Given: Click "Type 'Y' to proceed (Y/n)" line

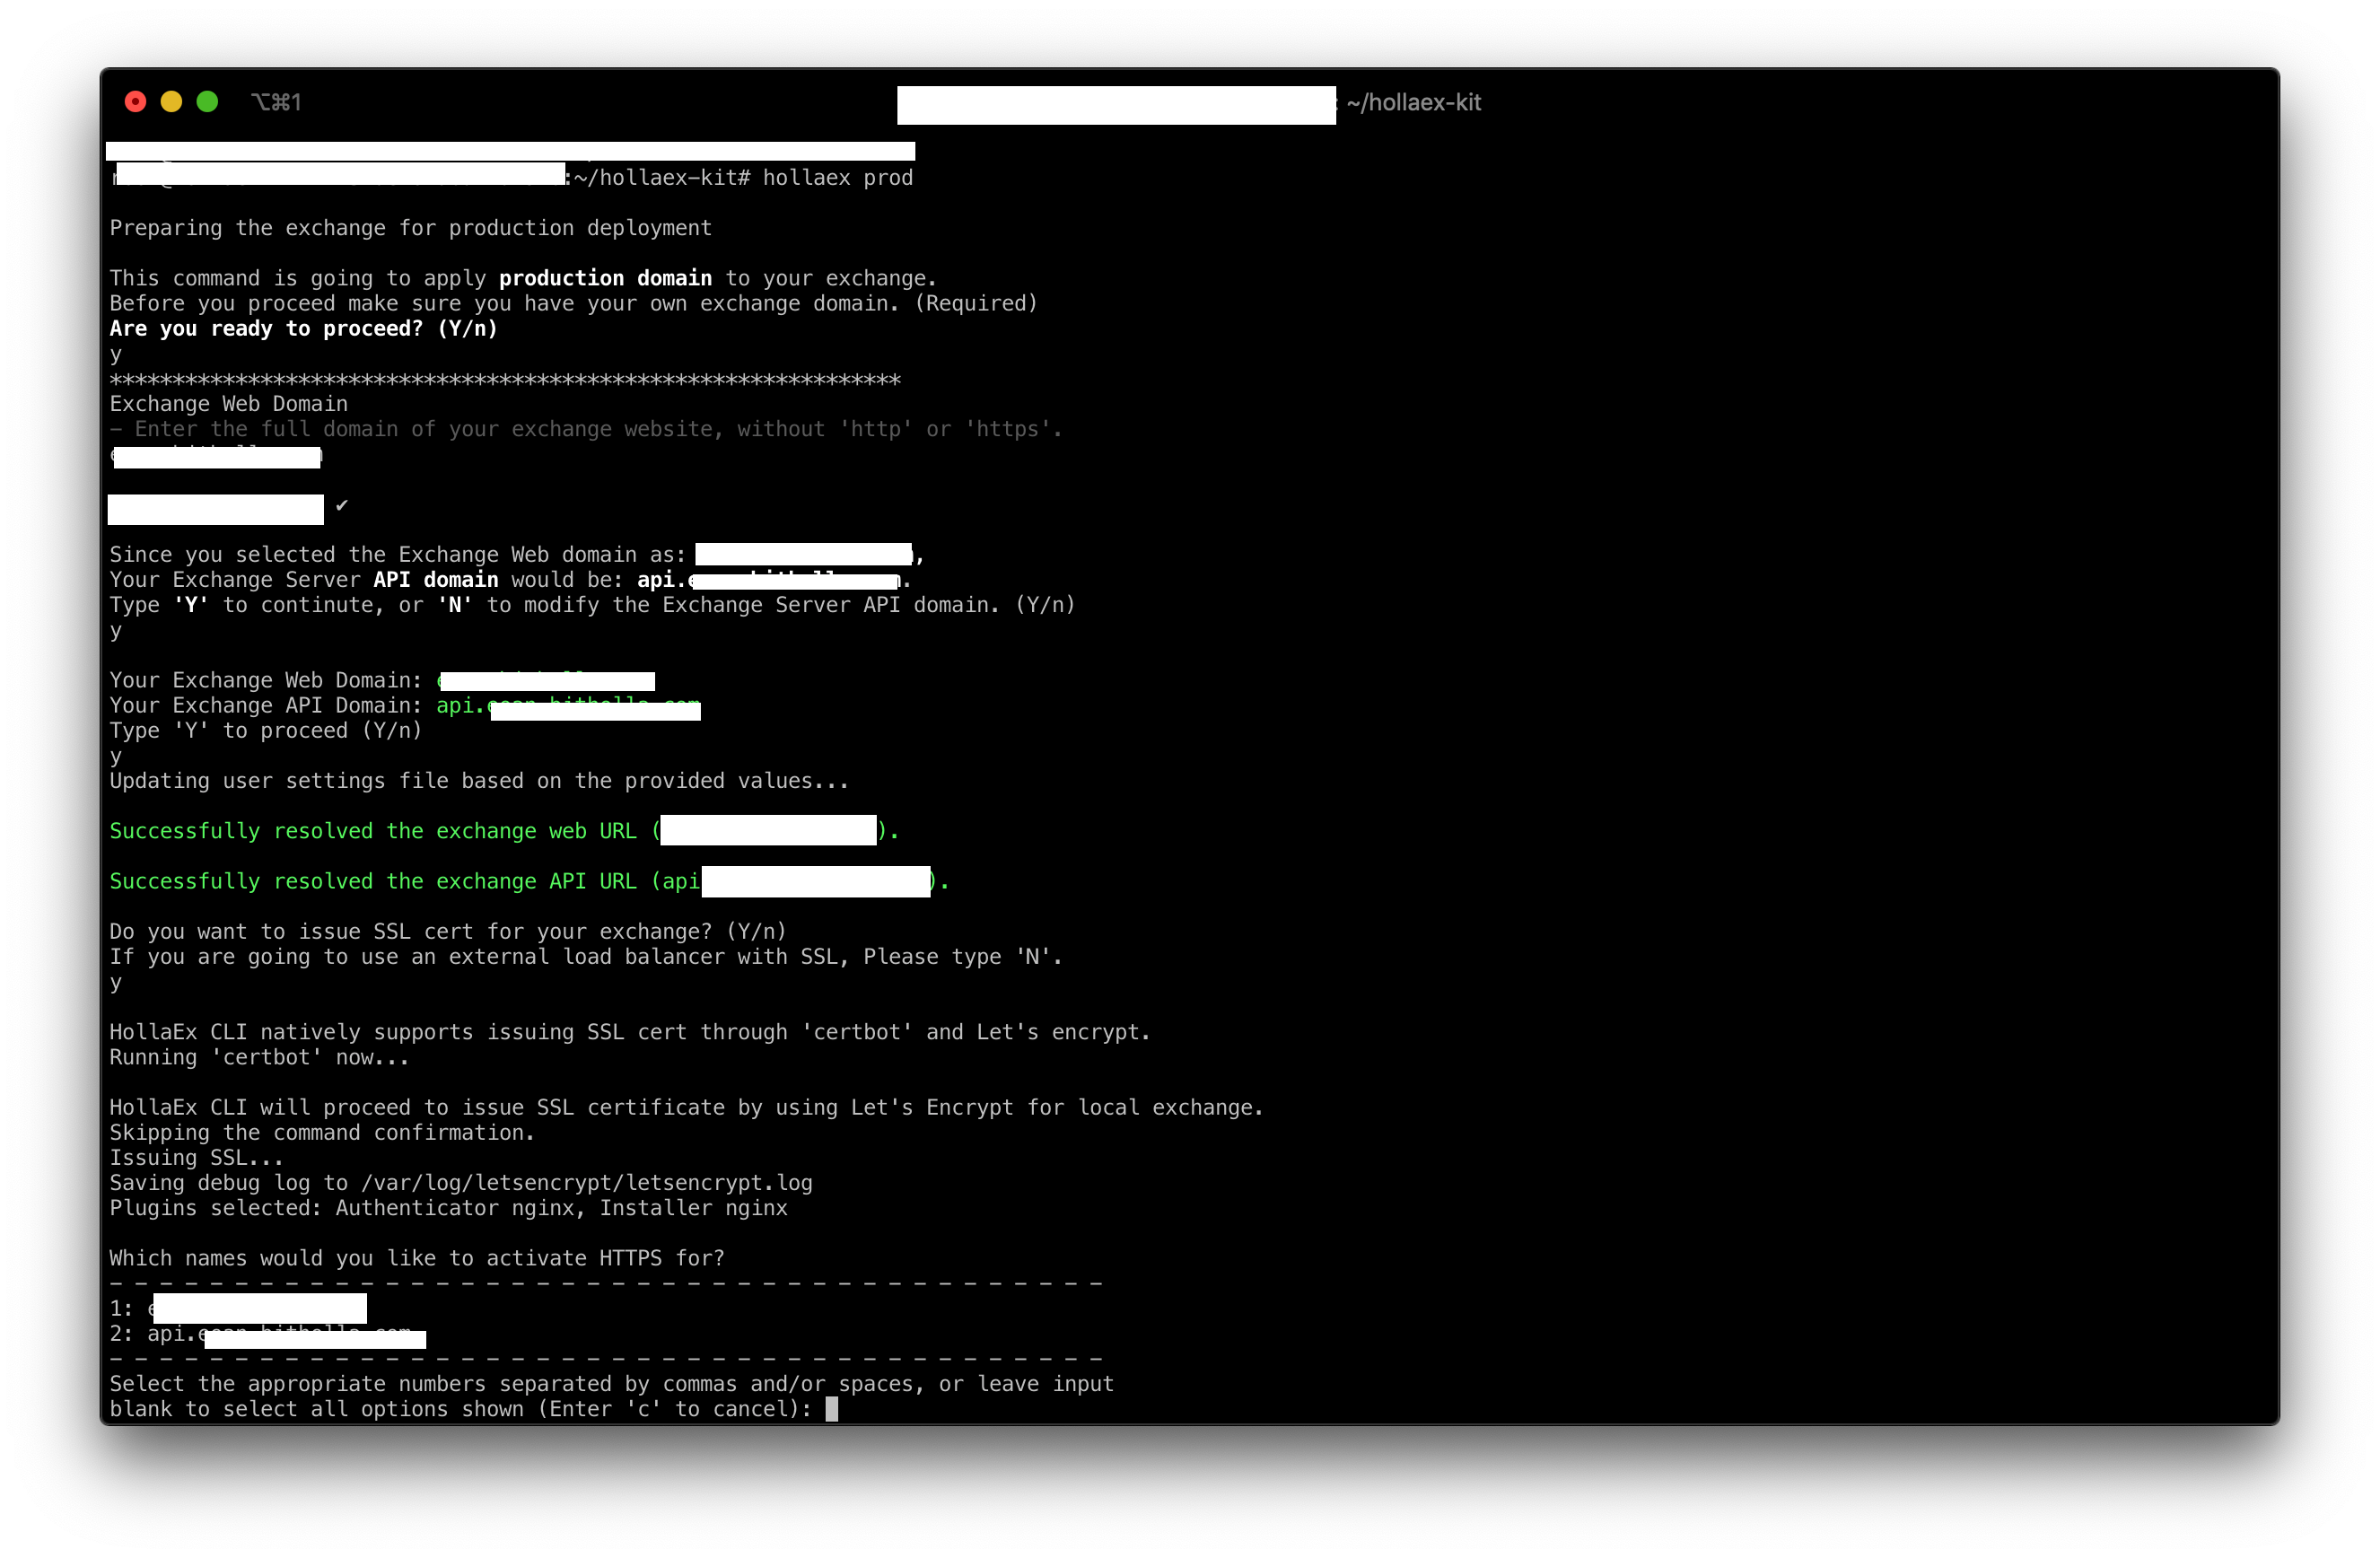Looking at the screenshot, I should (x=265, y=731).
